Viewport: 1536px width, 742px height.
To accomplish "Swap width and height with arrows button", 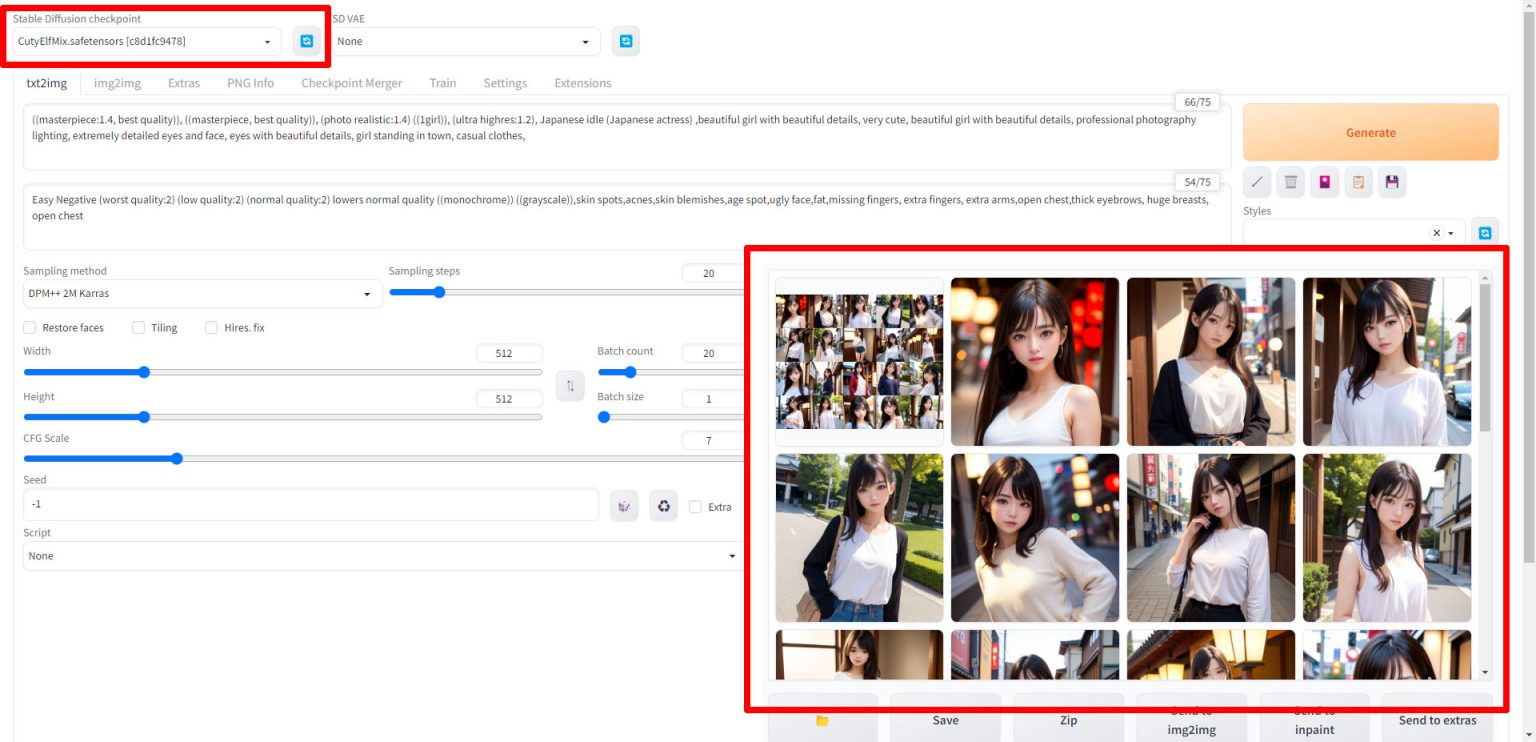I will click(x=570, y=386).
